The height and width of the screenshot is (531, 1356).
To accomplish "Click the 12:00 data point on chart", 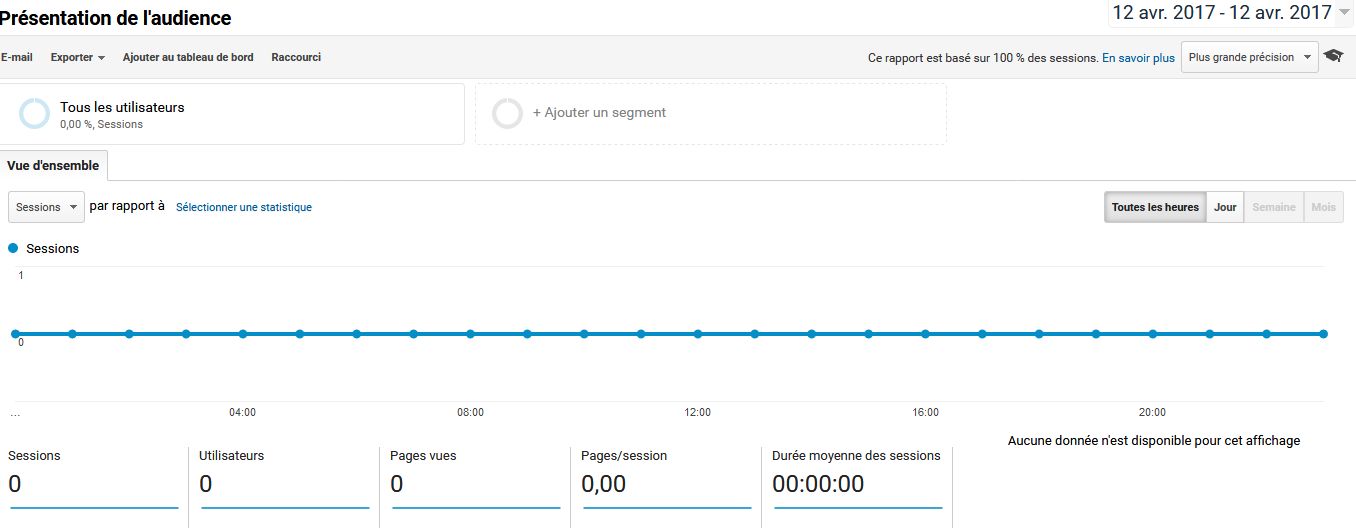I will (697, 334).
